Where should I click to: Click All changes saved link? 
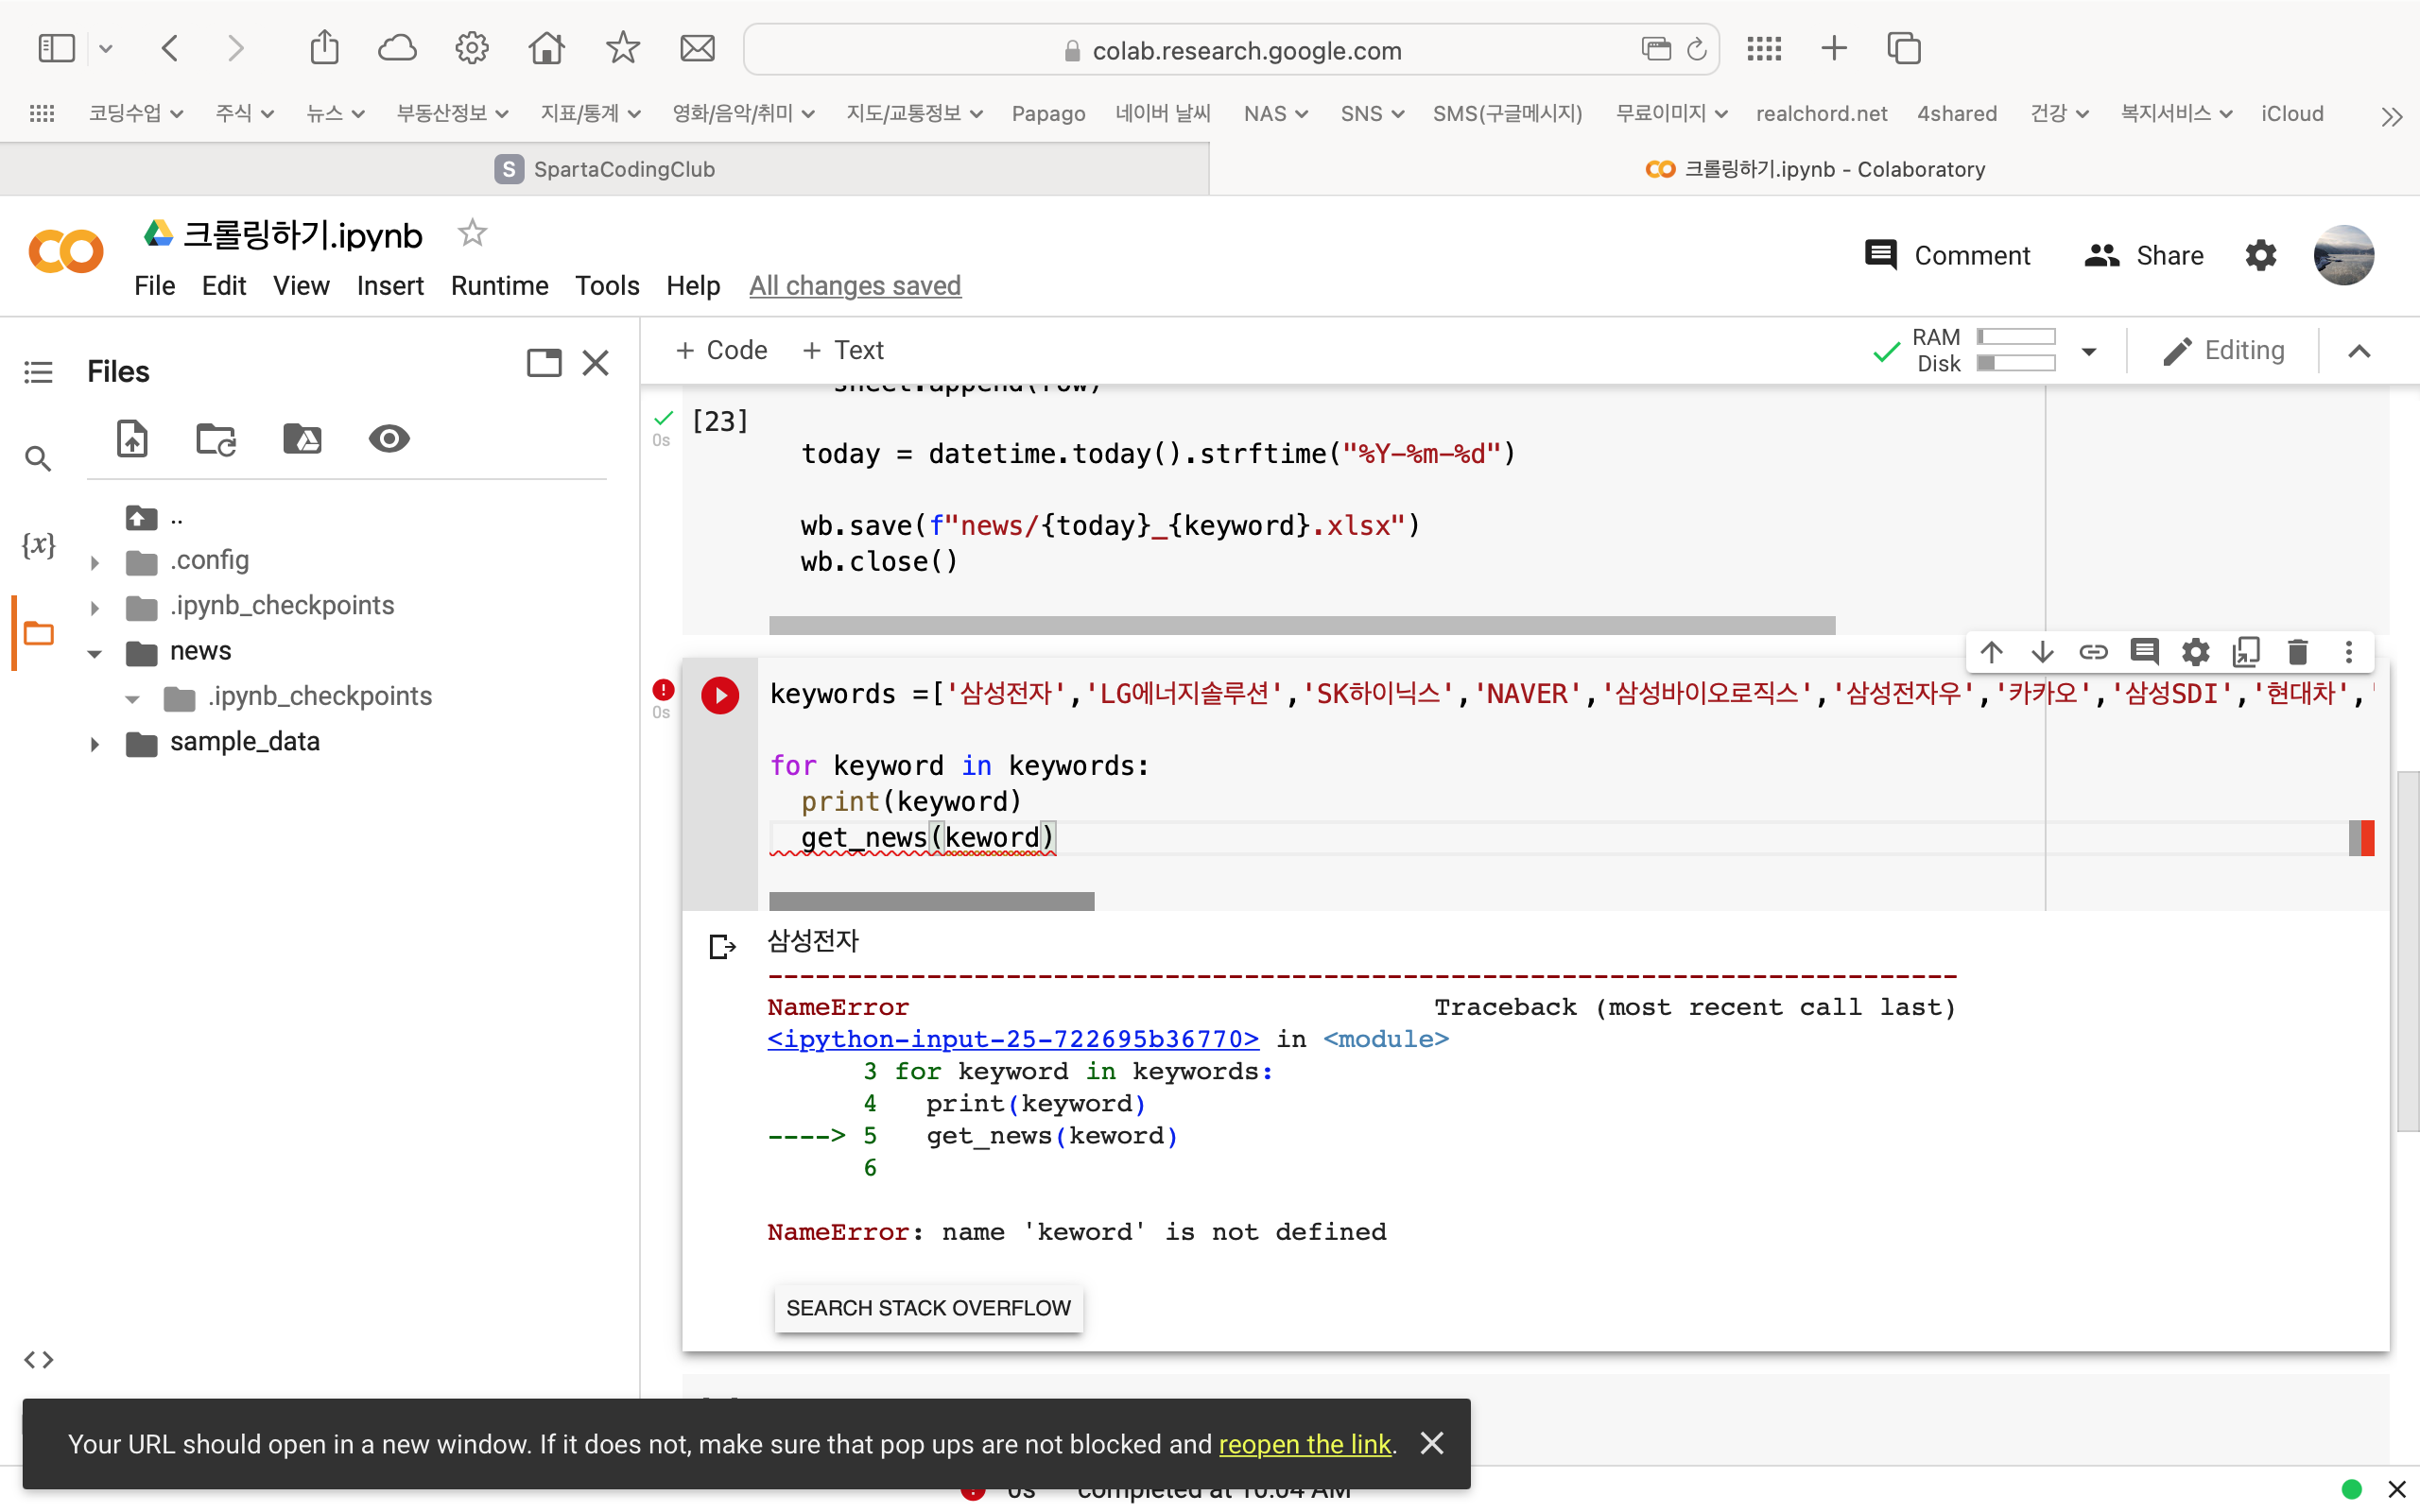pyautogui.click(x=855, y=286)
